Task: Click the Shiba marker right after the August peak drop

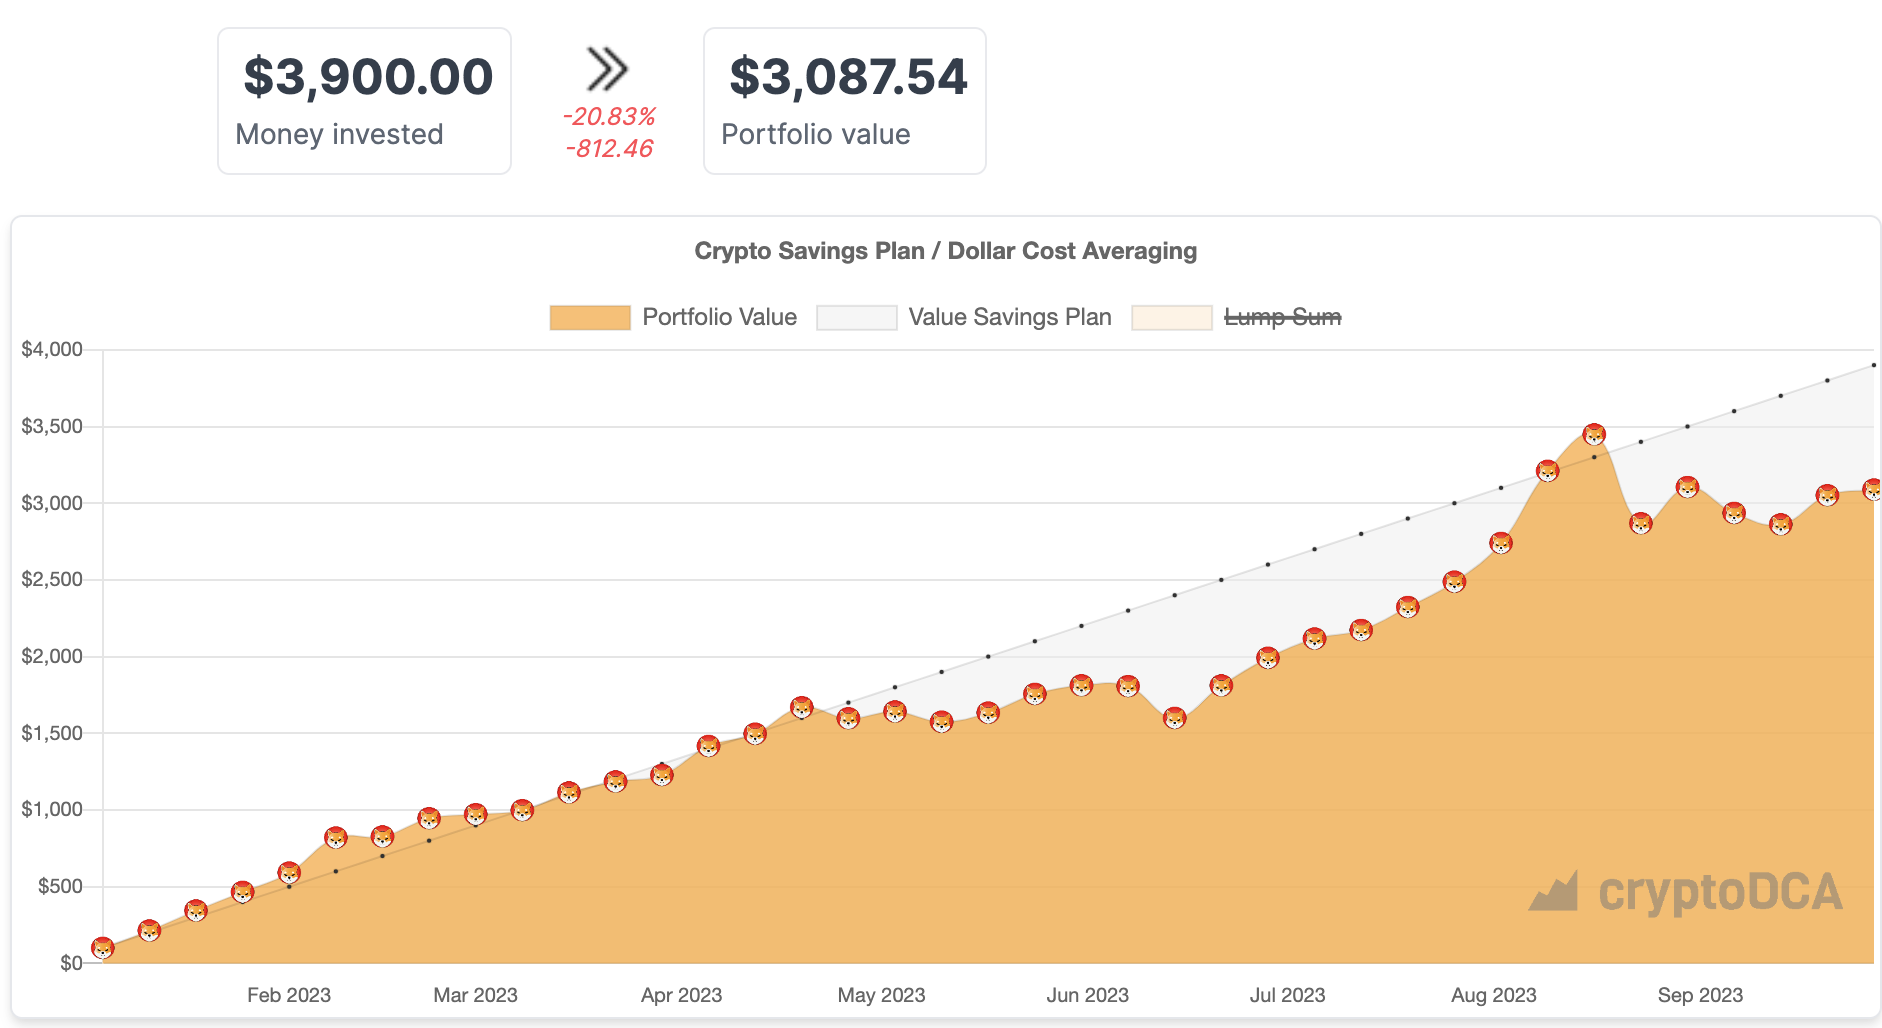Action: tap(1640, 523)
